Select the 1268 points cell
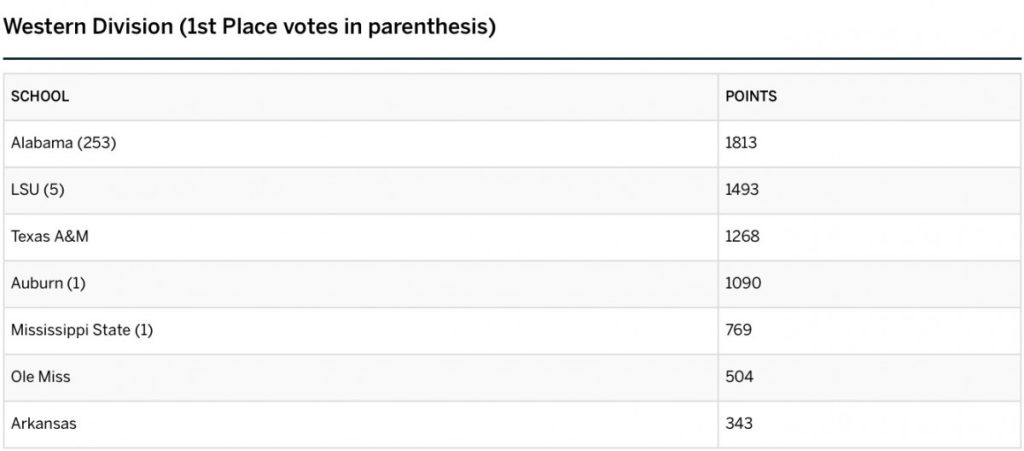 (x=869, y=237)
